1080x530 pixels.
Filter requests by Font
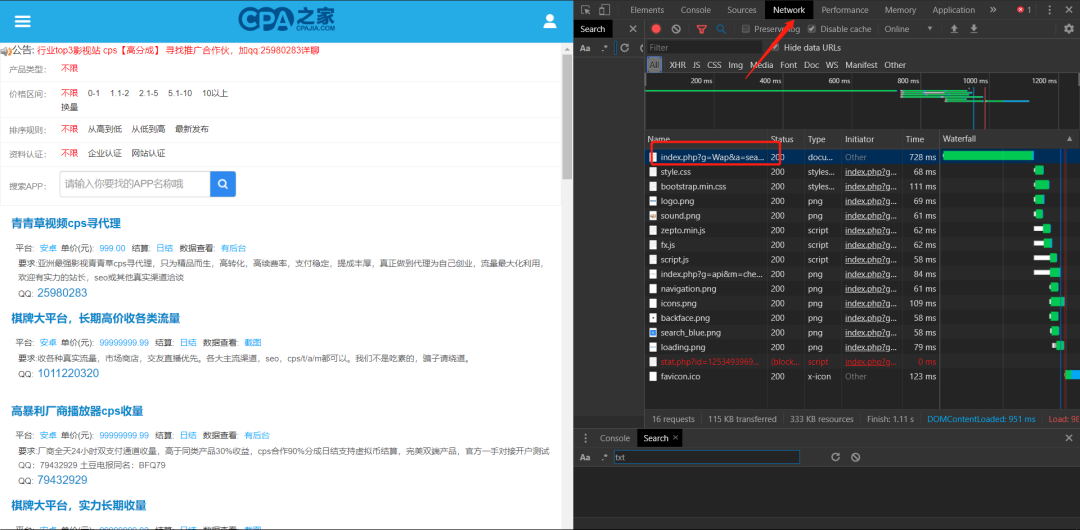coord(789,65)
